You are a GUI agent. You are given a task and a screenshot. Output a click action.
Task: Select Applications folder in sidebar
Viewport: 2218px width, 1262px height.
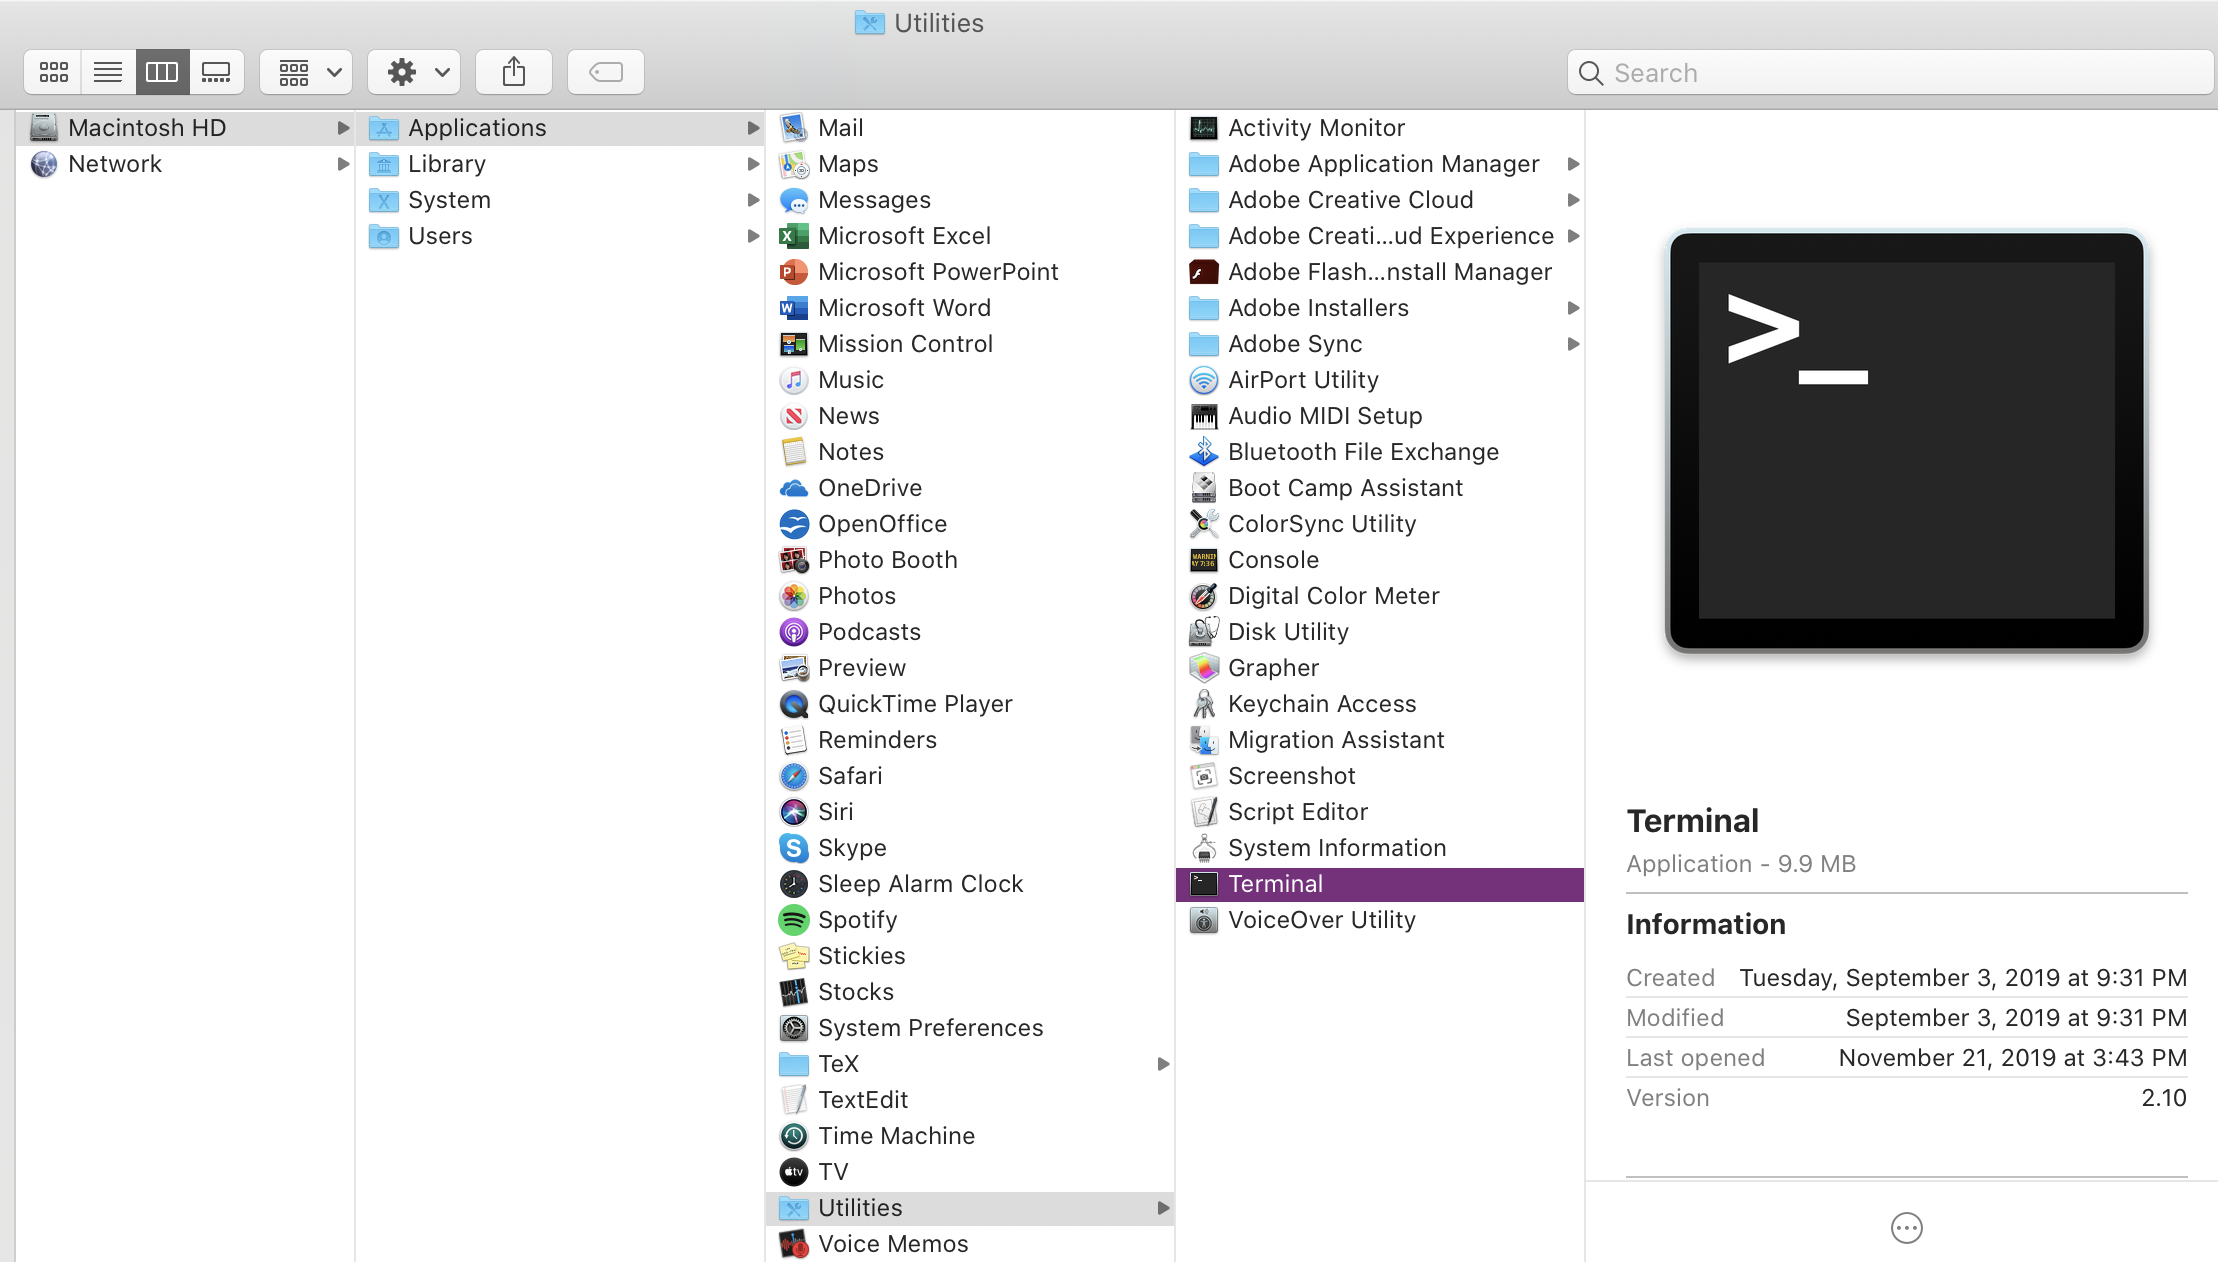(477, 128)
